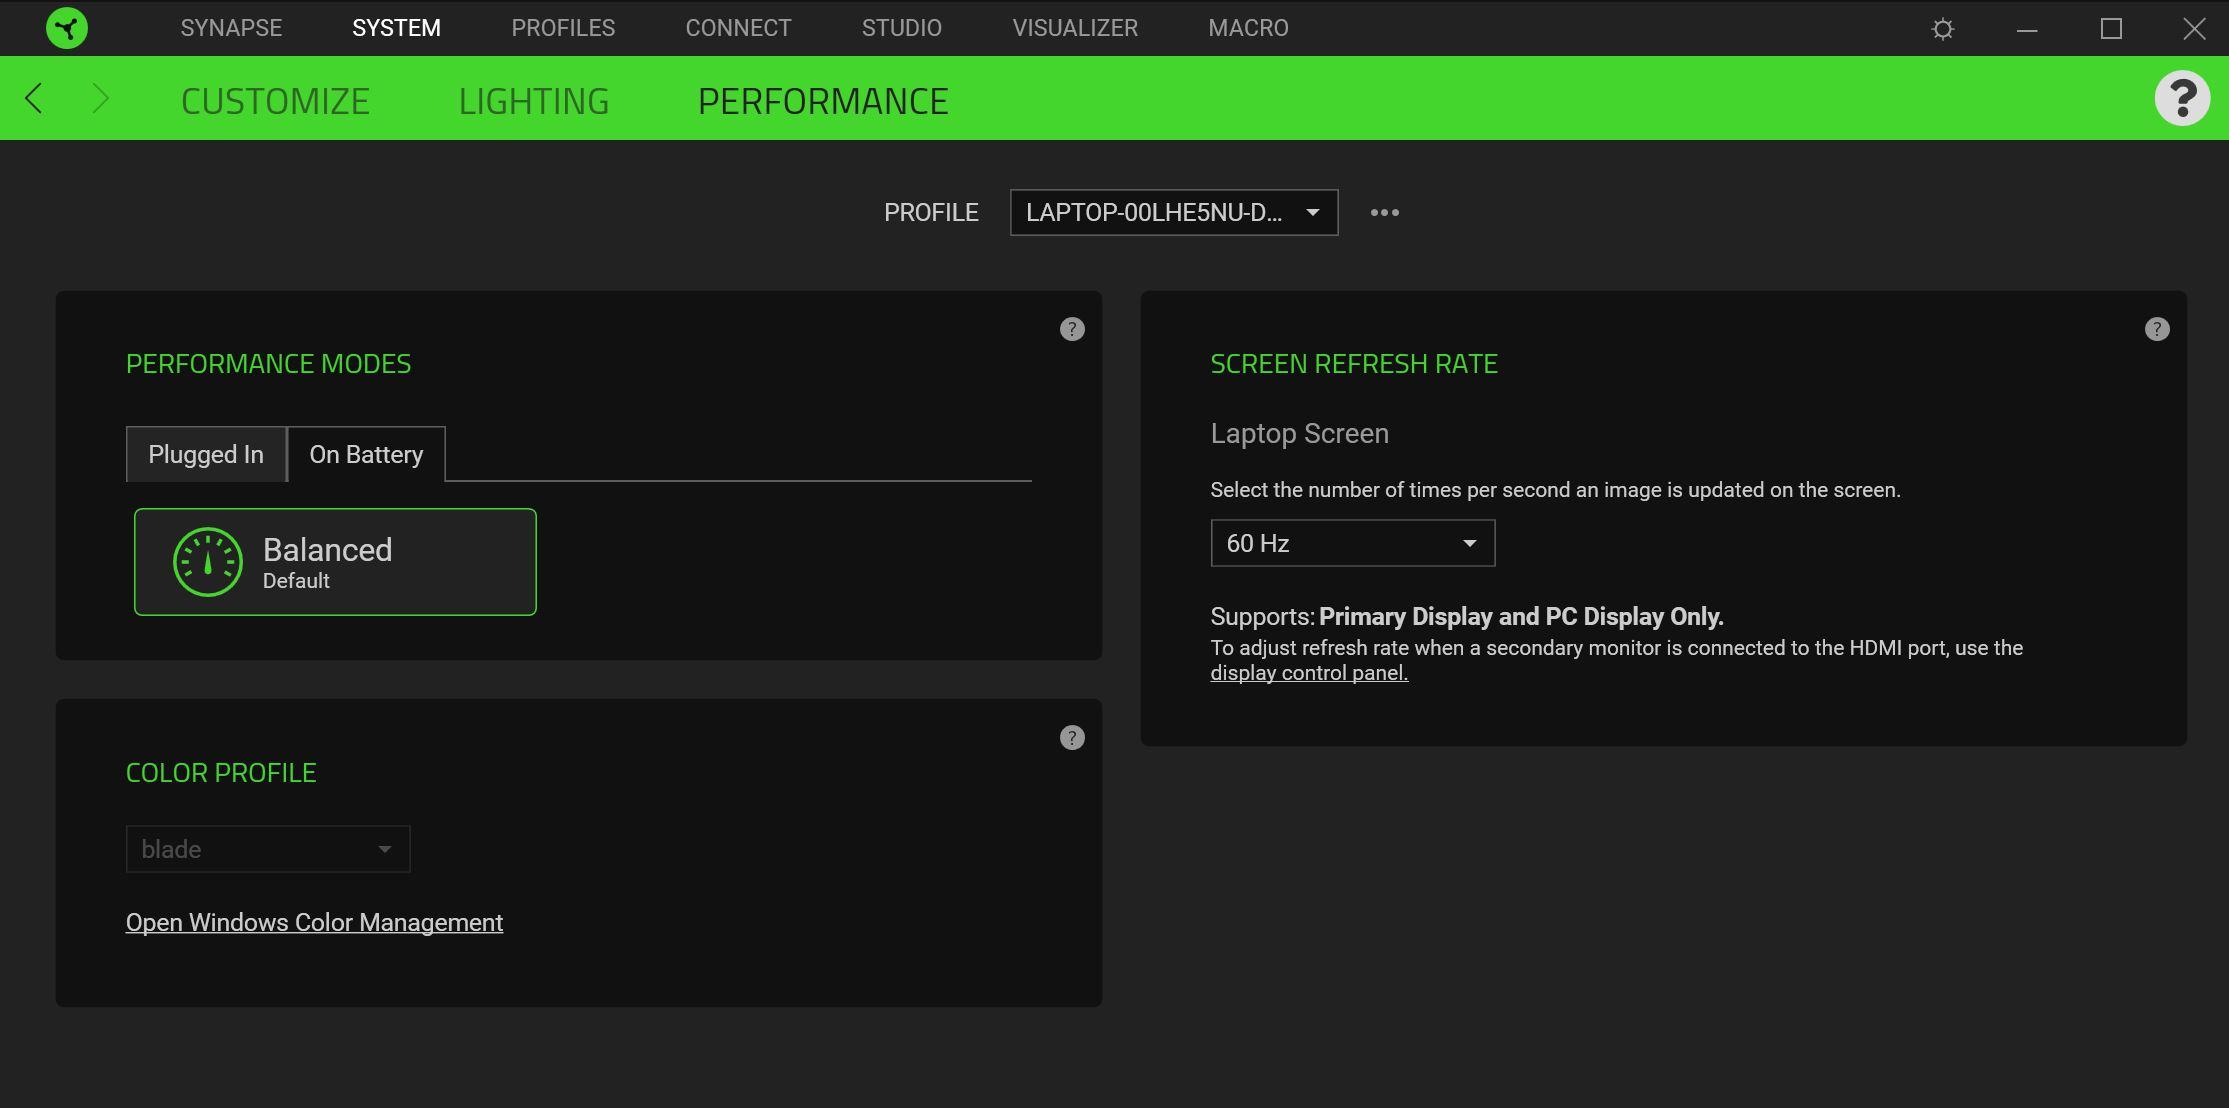The height and width of the screenshot is (1108, 2229).
Task: Minimize the Razer Synapse window
Action: [2027, 29]
